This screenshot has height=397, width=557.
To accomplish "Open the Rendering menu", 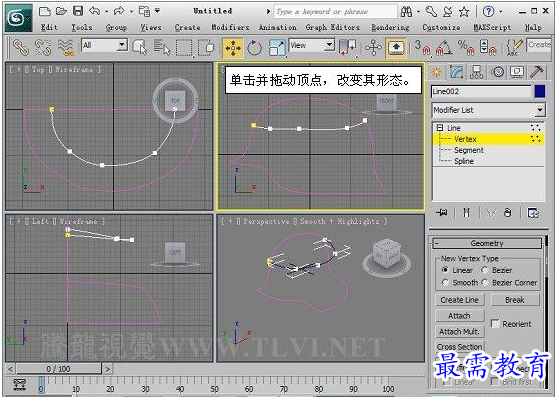I will [390, 27].
